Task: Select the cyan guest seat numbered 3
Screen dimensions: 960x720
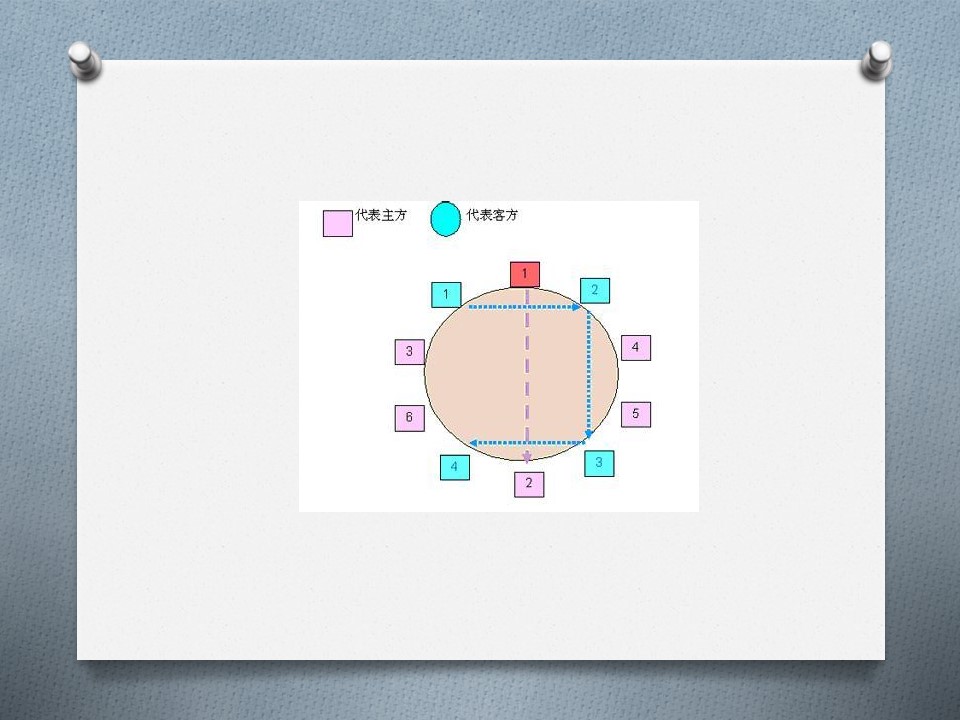Action: 599,463
